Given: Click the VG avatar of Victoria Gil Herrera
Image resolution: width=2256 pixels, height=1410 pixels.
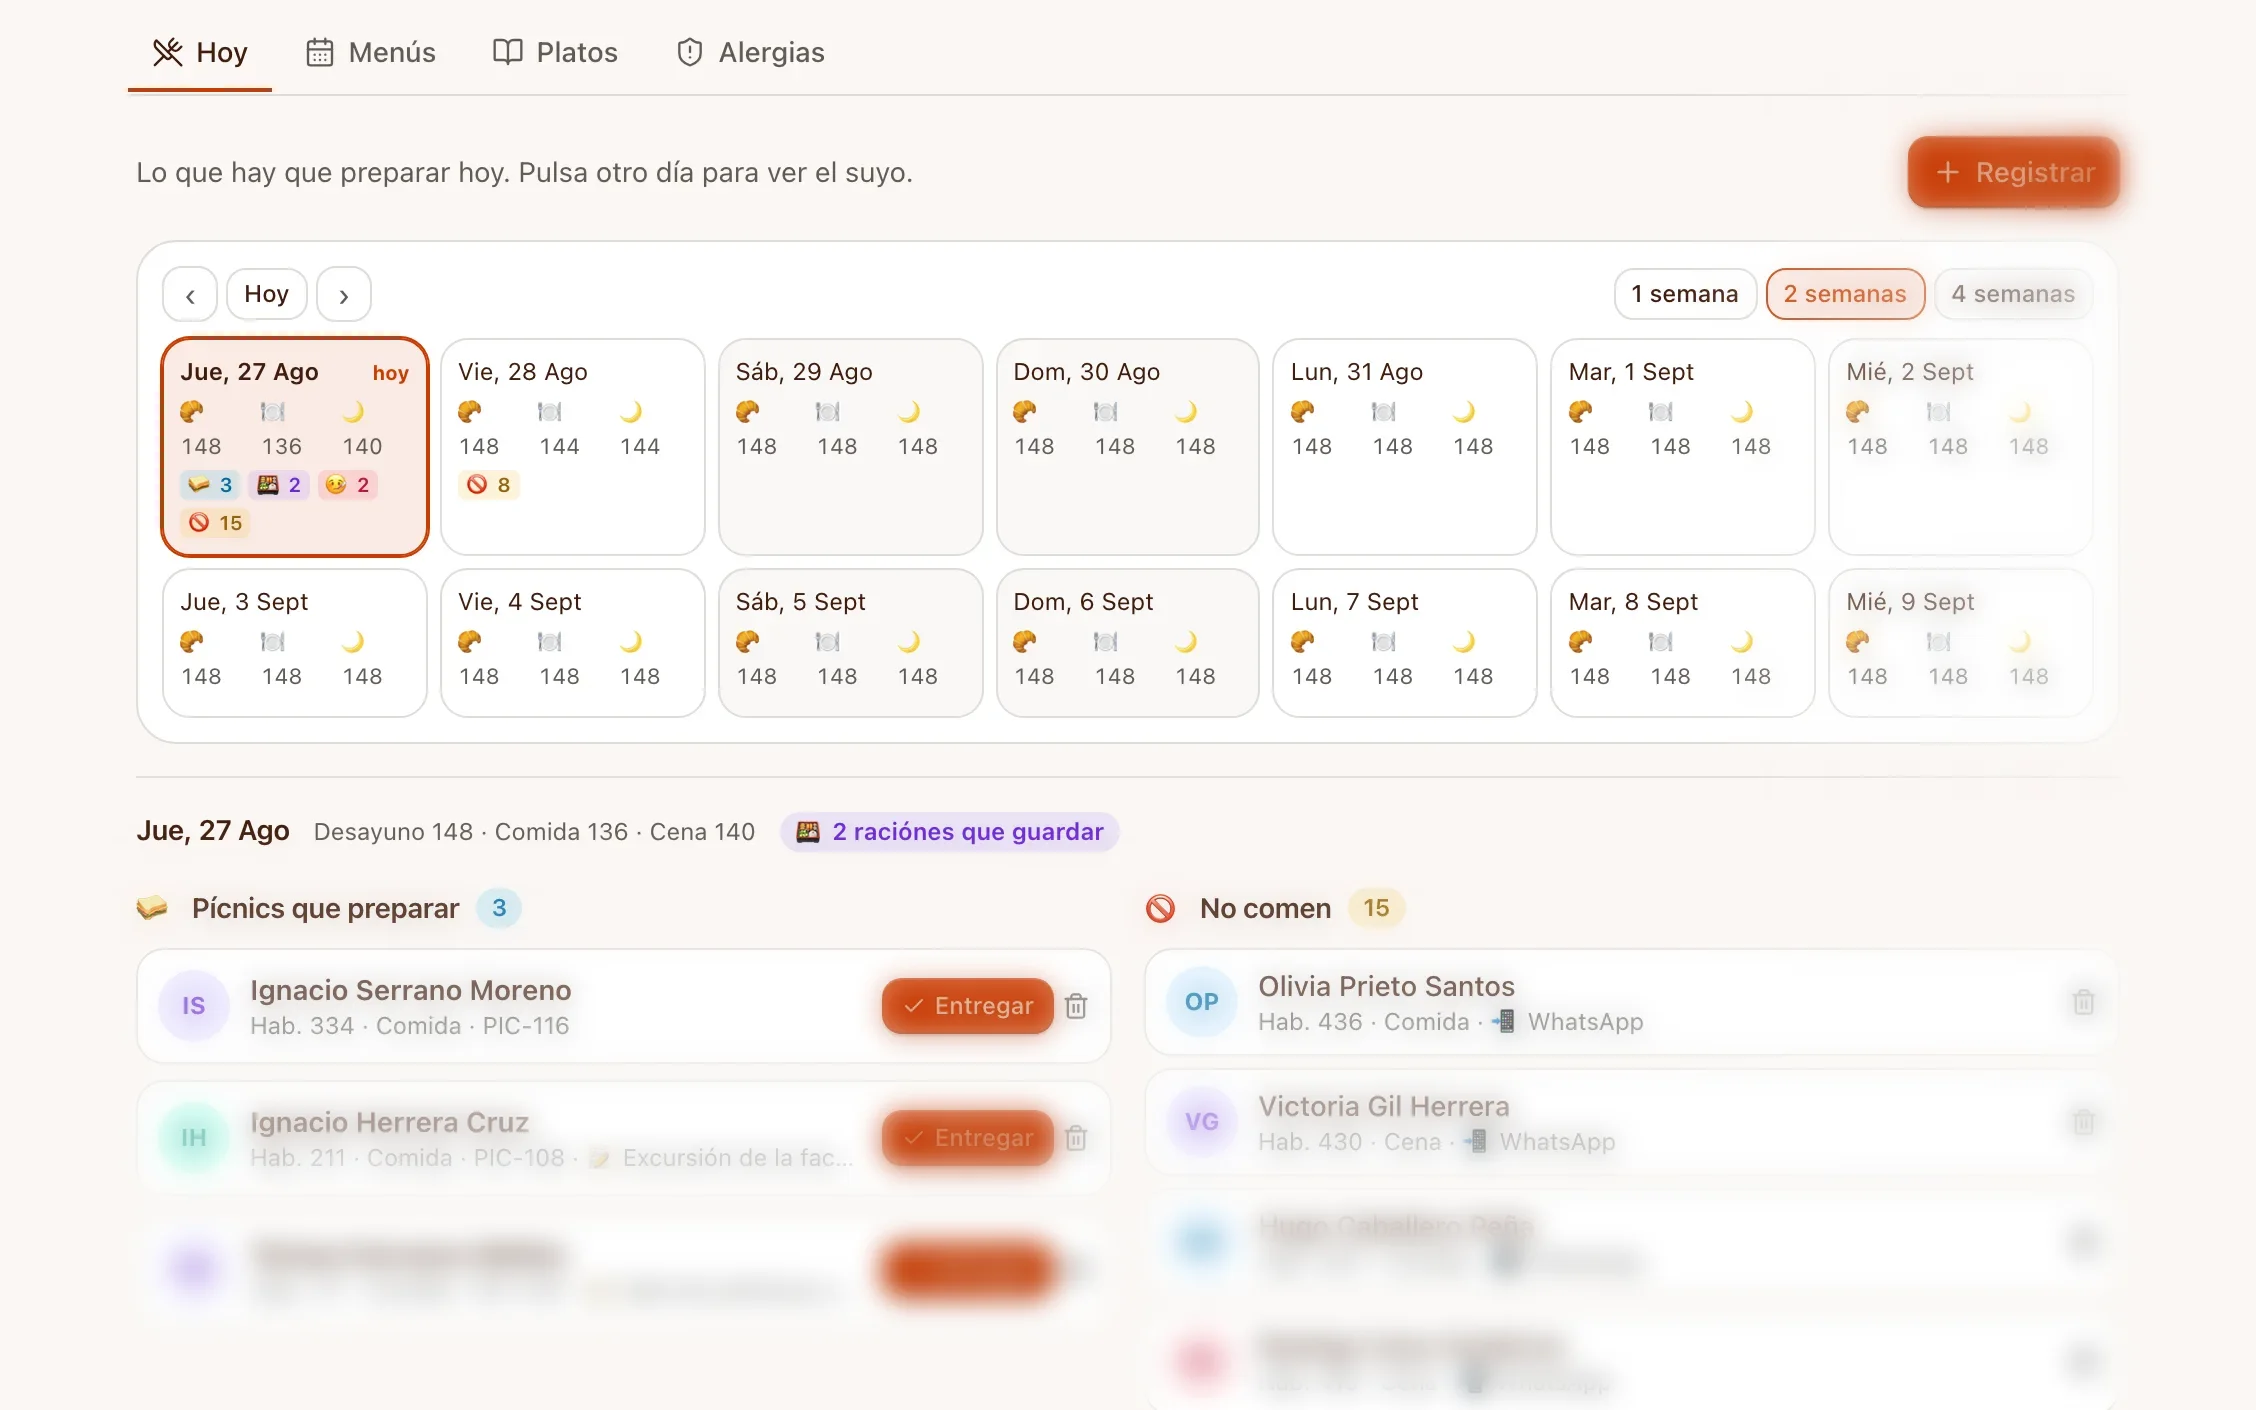Looking at the screenshot, I should 1202,1122.
